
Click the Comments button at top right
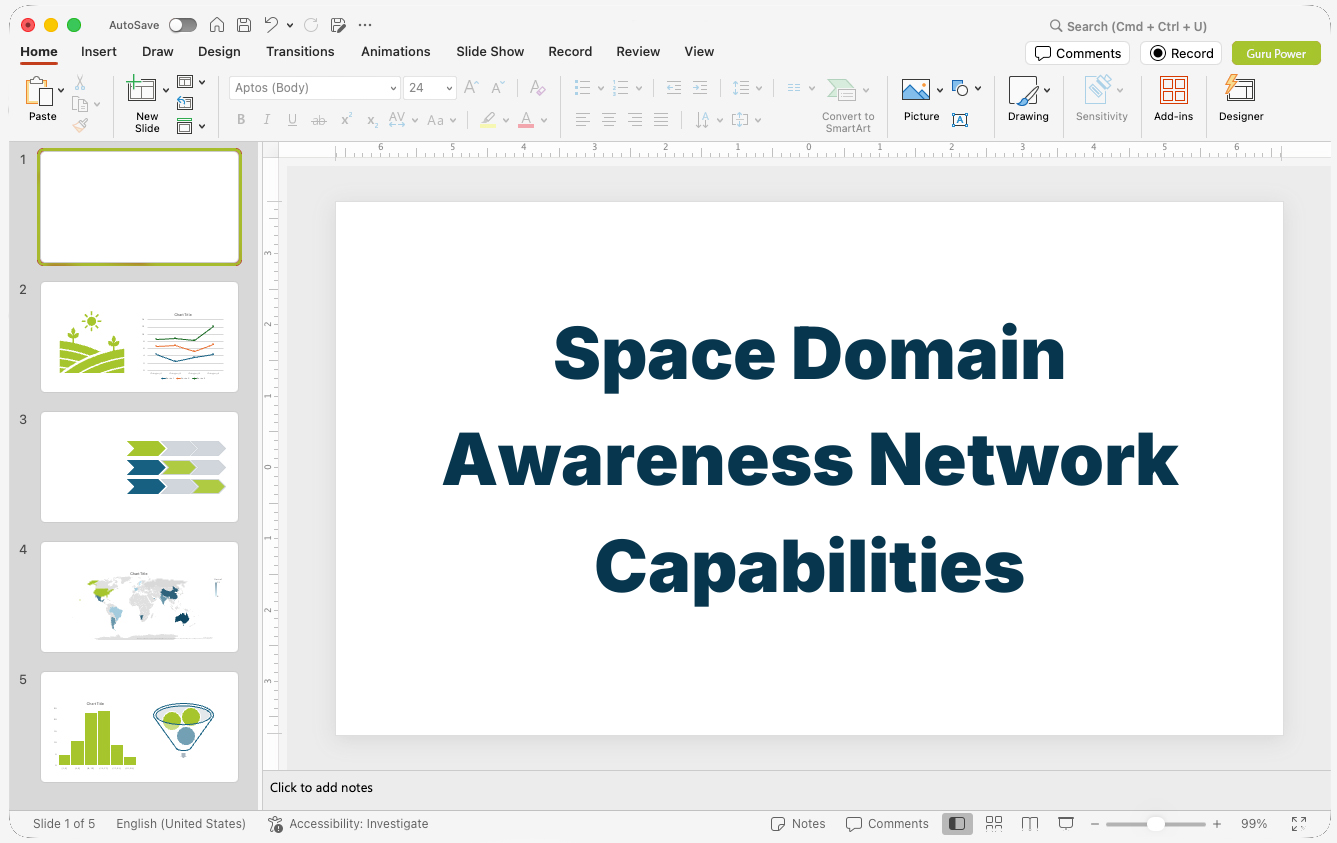tap(1077, 53)
